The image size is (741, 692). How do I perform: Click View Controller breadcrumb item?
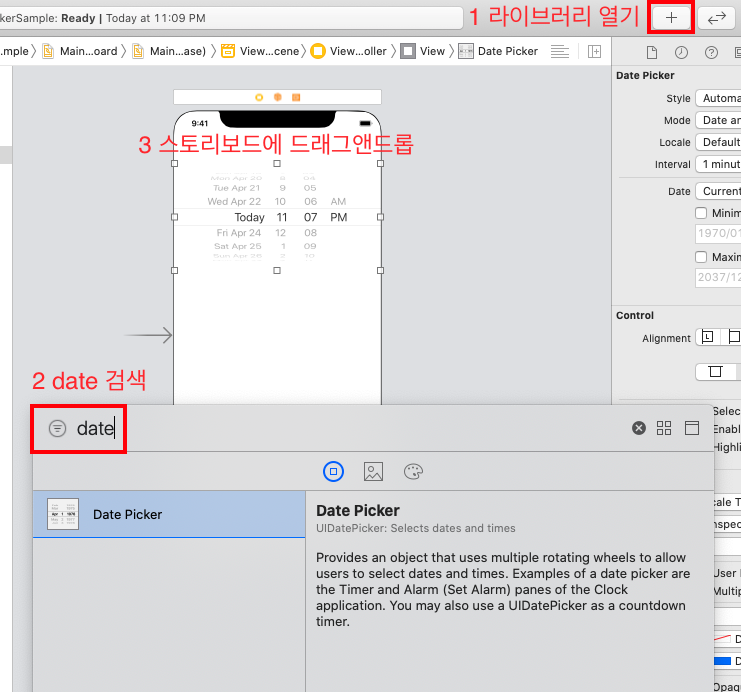[349, 51]
